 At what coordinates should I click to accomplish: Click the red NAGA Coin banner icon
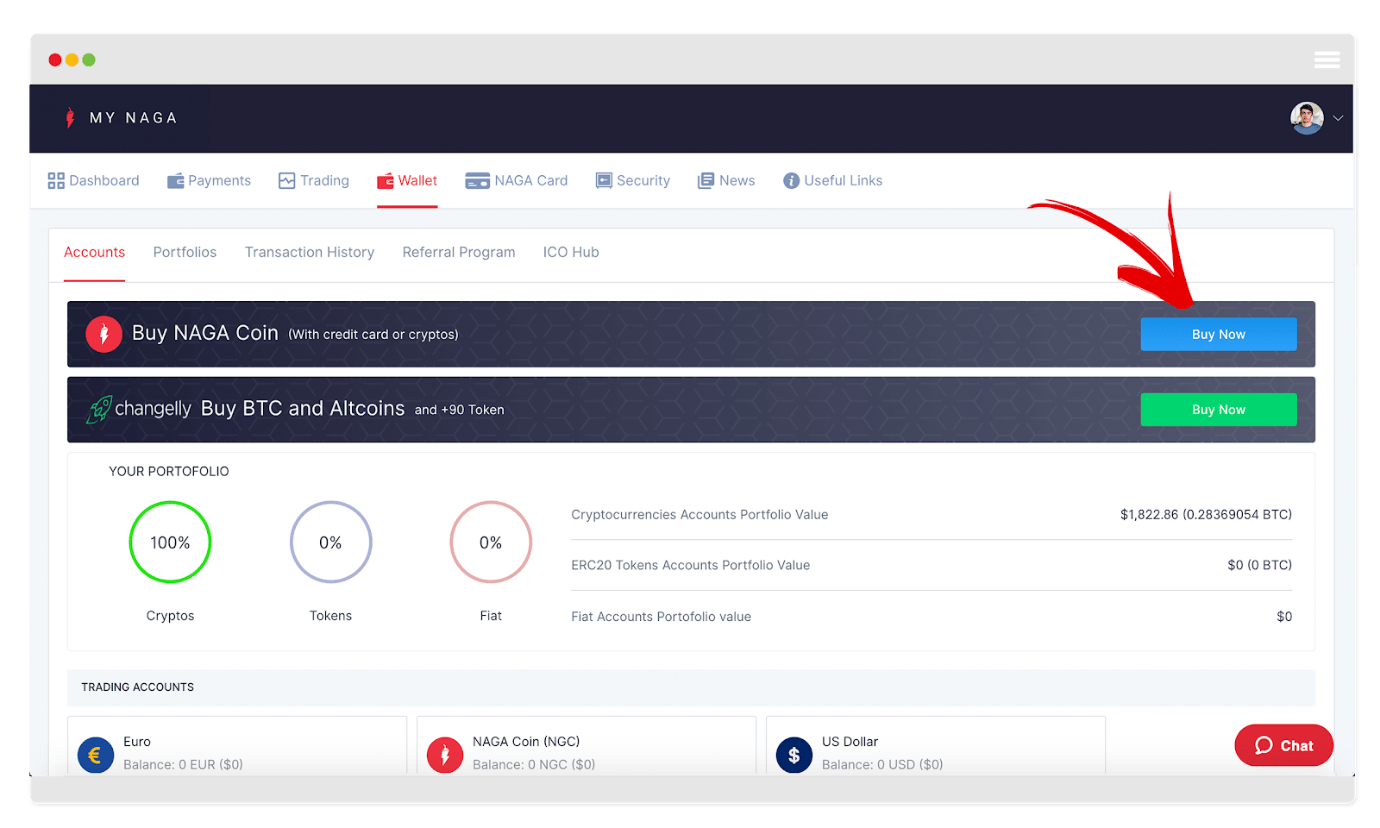click(x=104, y=334)
